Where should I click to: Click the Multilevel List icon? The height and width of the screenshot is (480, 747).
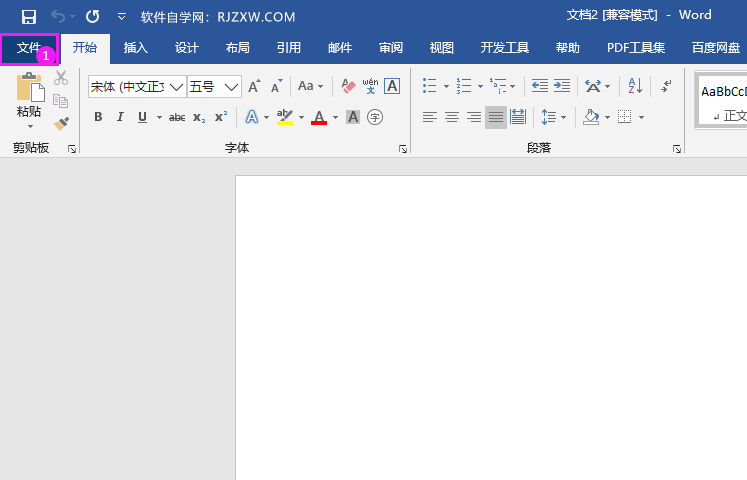(498, 86)
